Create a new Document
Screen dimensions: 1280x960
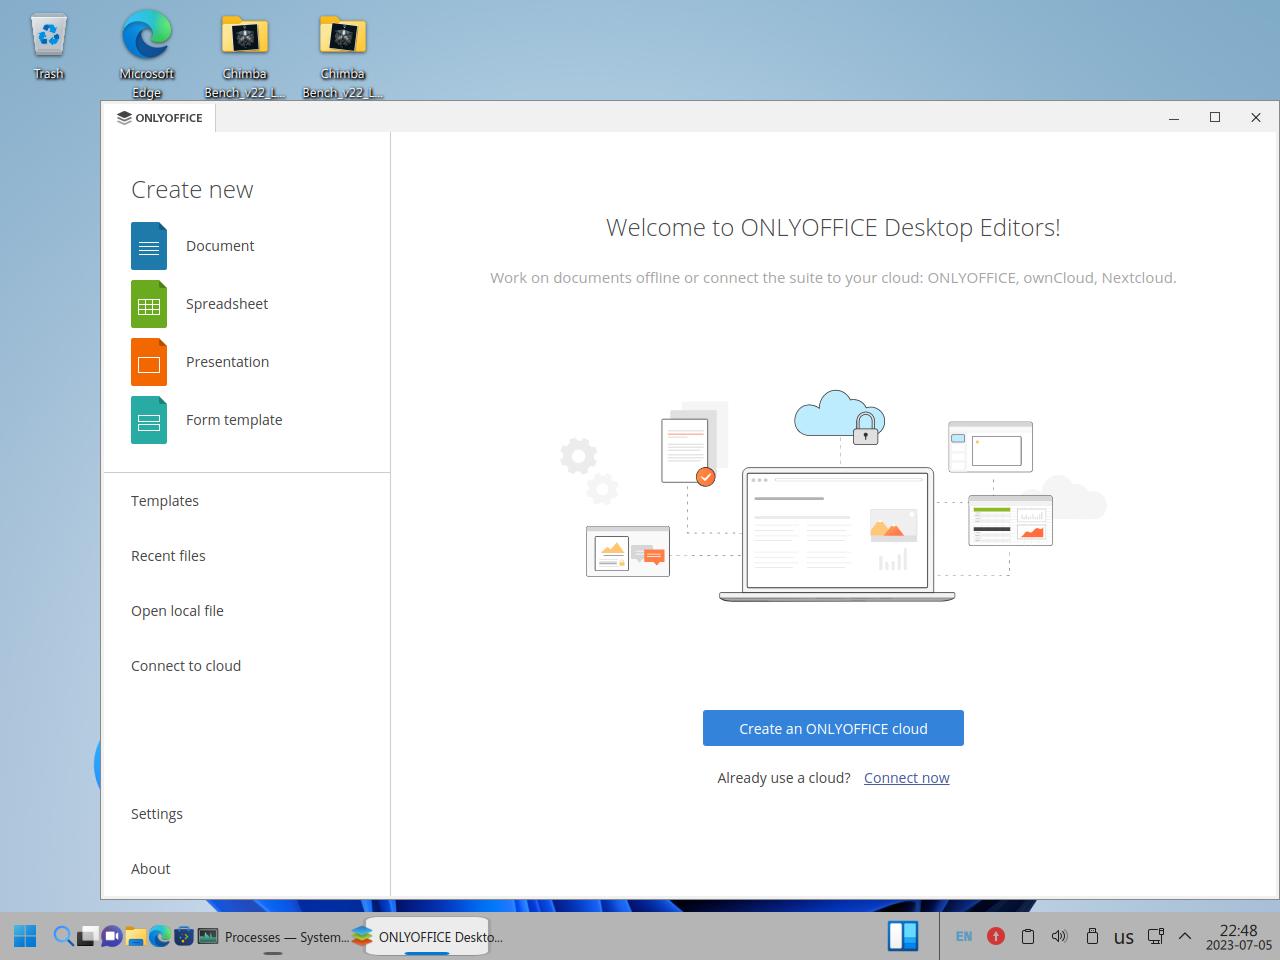coord(192,246)
